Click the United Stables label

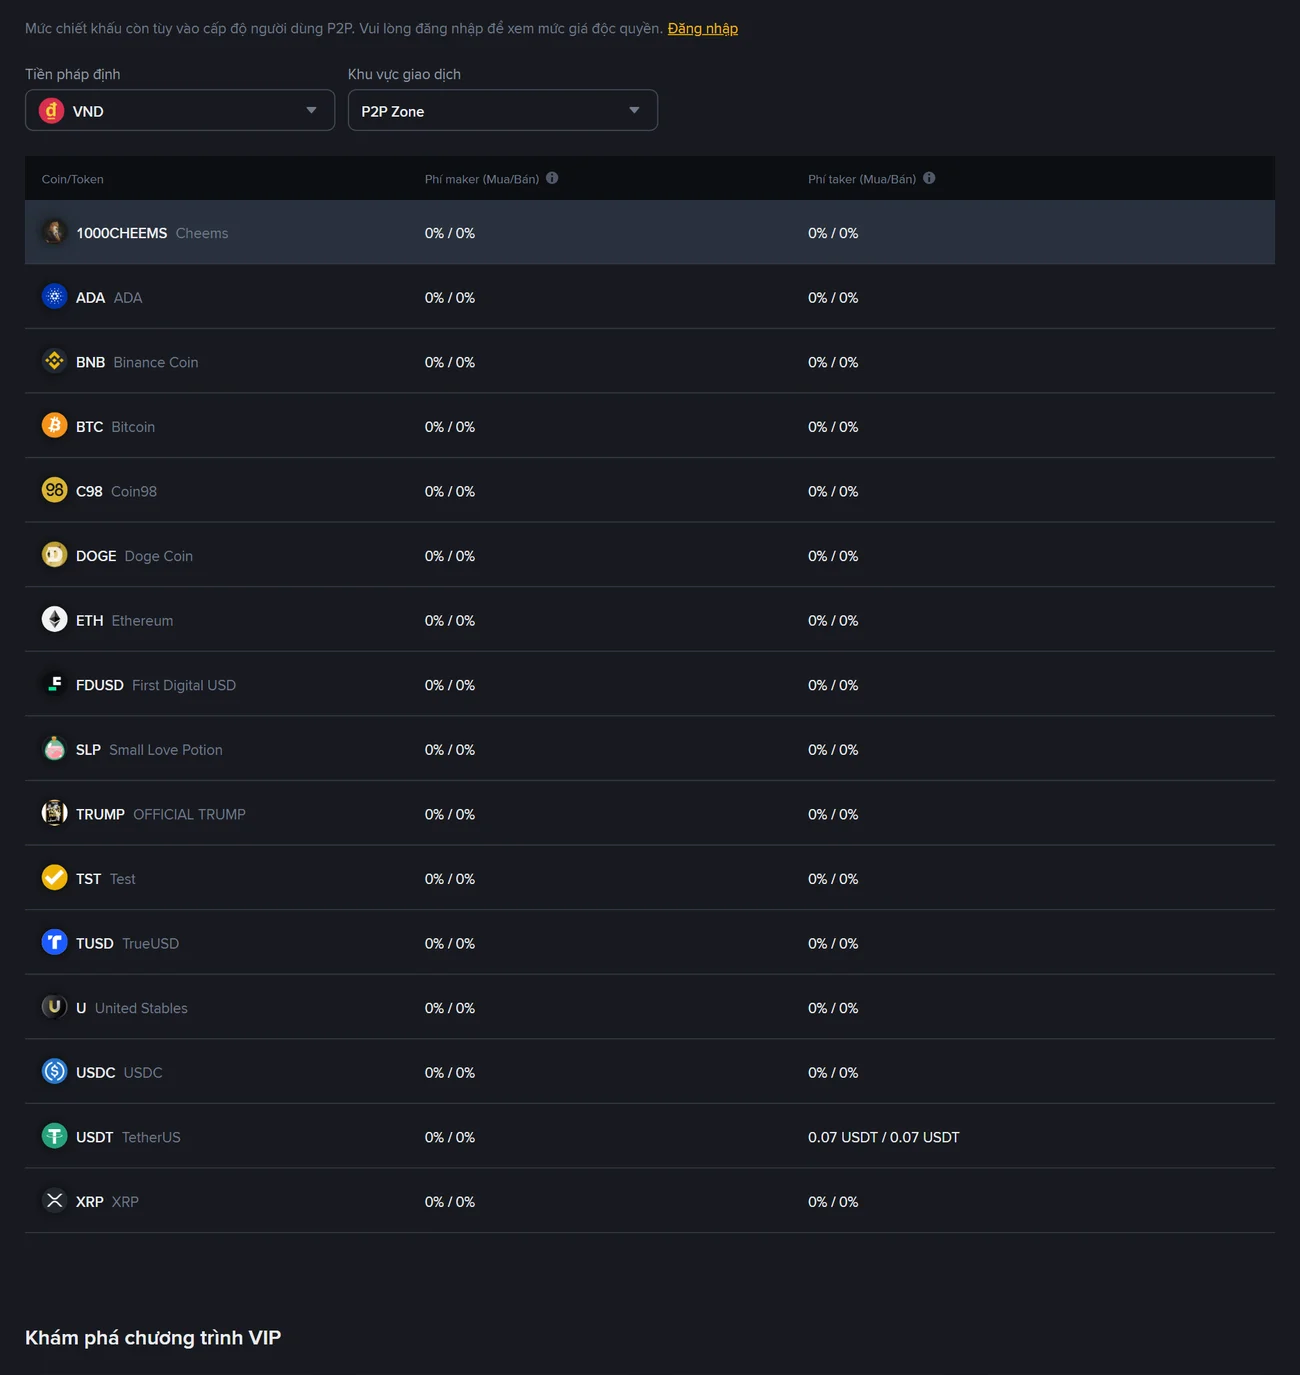pos(141,1008)
